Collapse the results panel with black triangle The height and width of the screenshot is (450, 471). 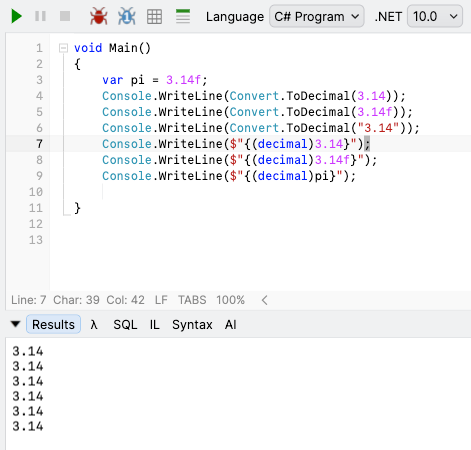[15, 324]
